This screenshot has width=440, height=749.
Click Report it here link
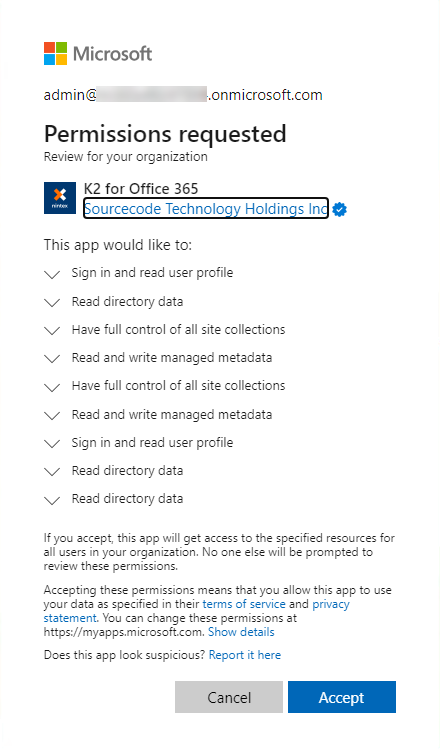click(245, 655)
